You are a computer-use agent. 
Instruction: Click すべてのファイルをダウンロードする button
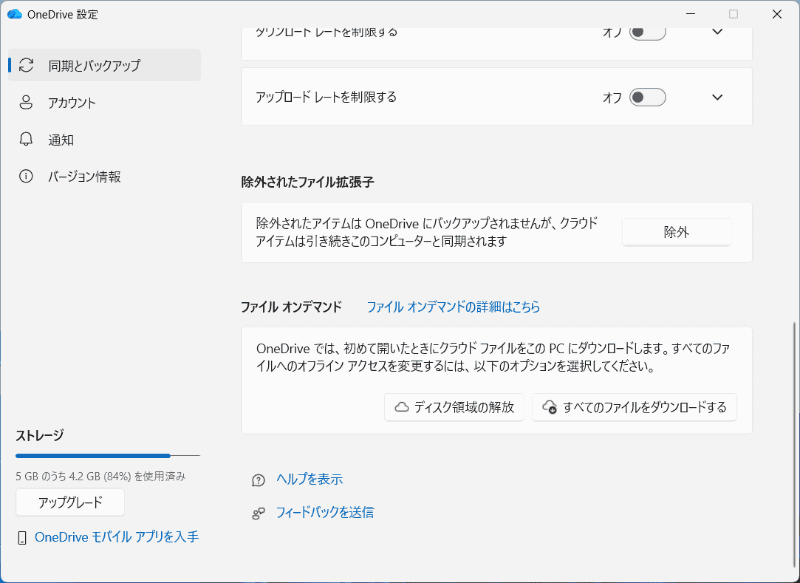pos(634,407)
